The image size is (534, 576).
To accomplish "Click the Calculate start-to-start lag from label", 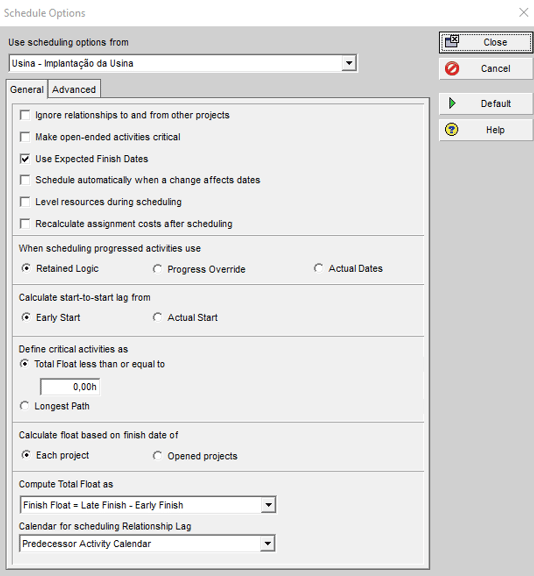I will click(84, 297).
